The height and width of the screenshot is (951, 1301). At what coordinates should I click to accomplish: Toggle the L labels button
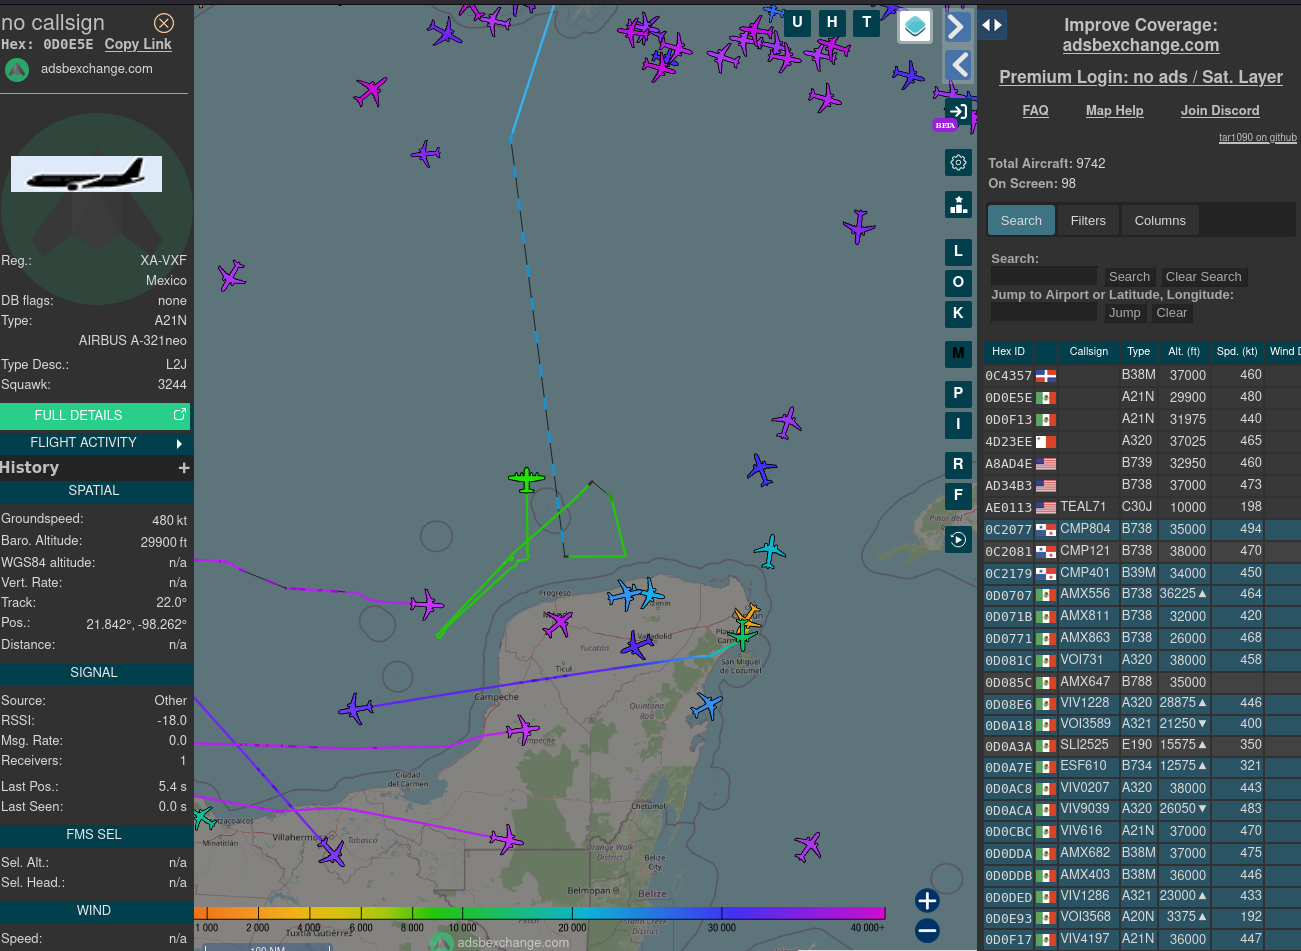pos(958,252)
